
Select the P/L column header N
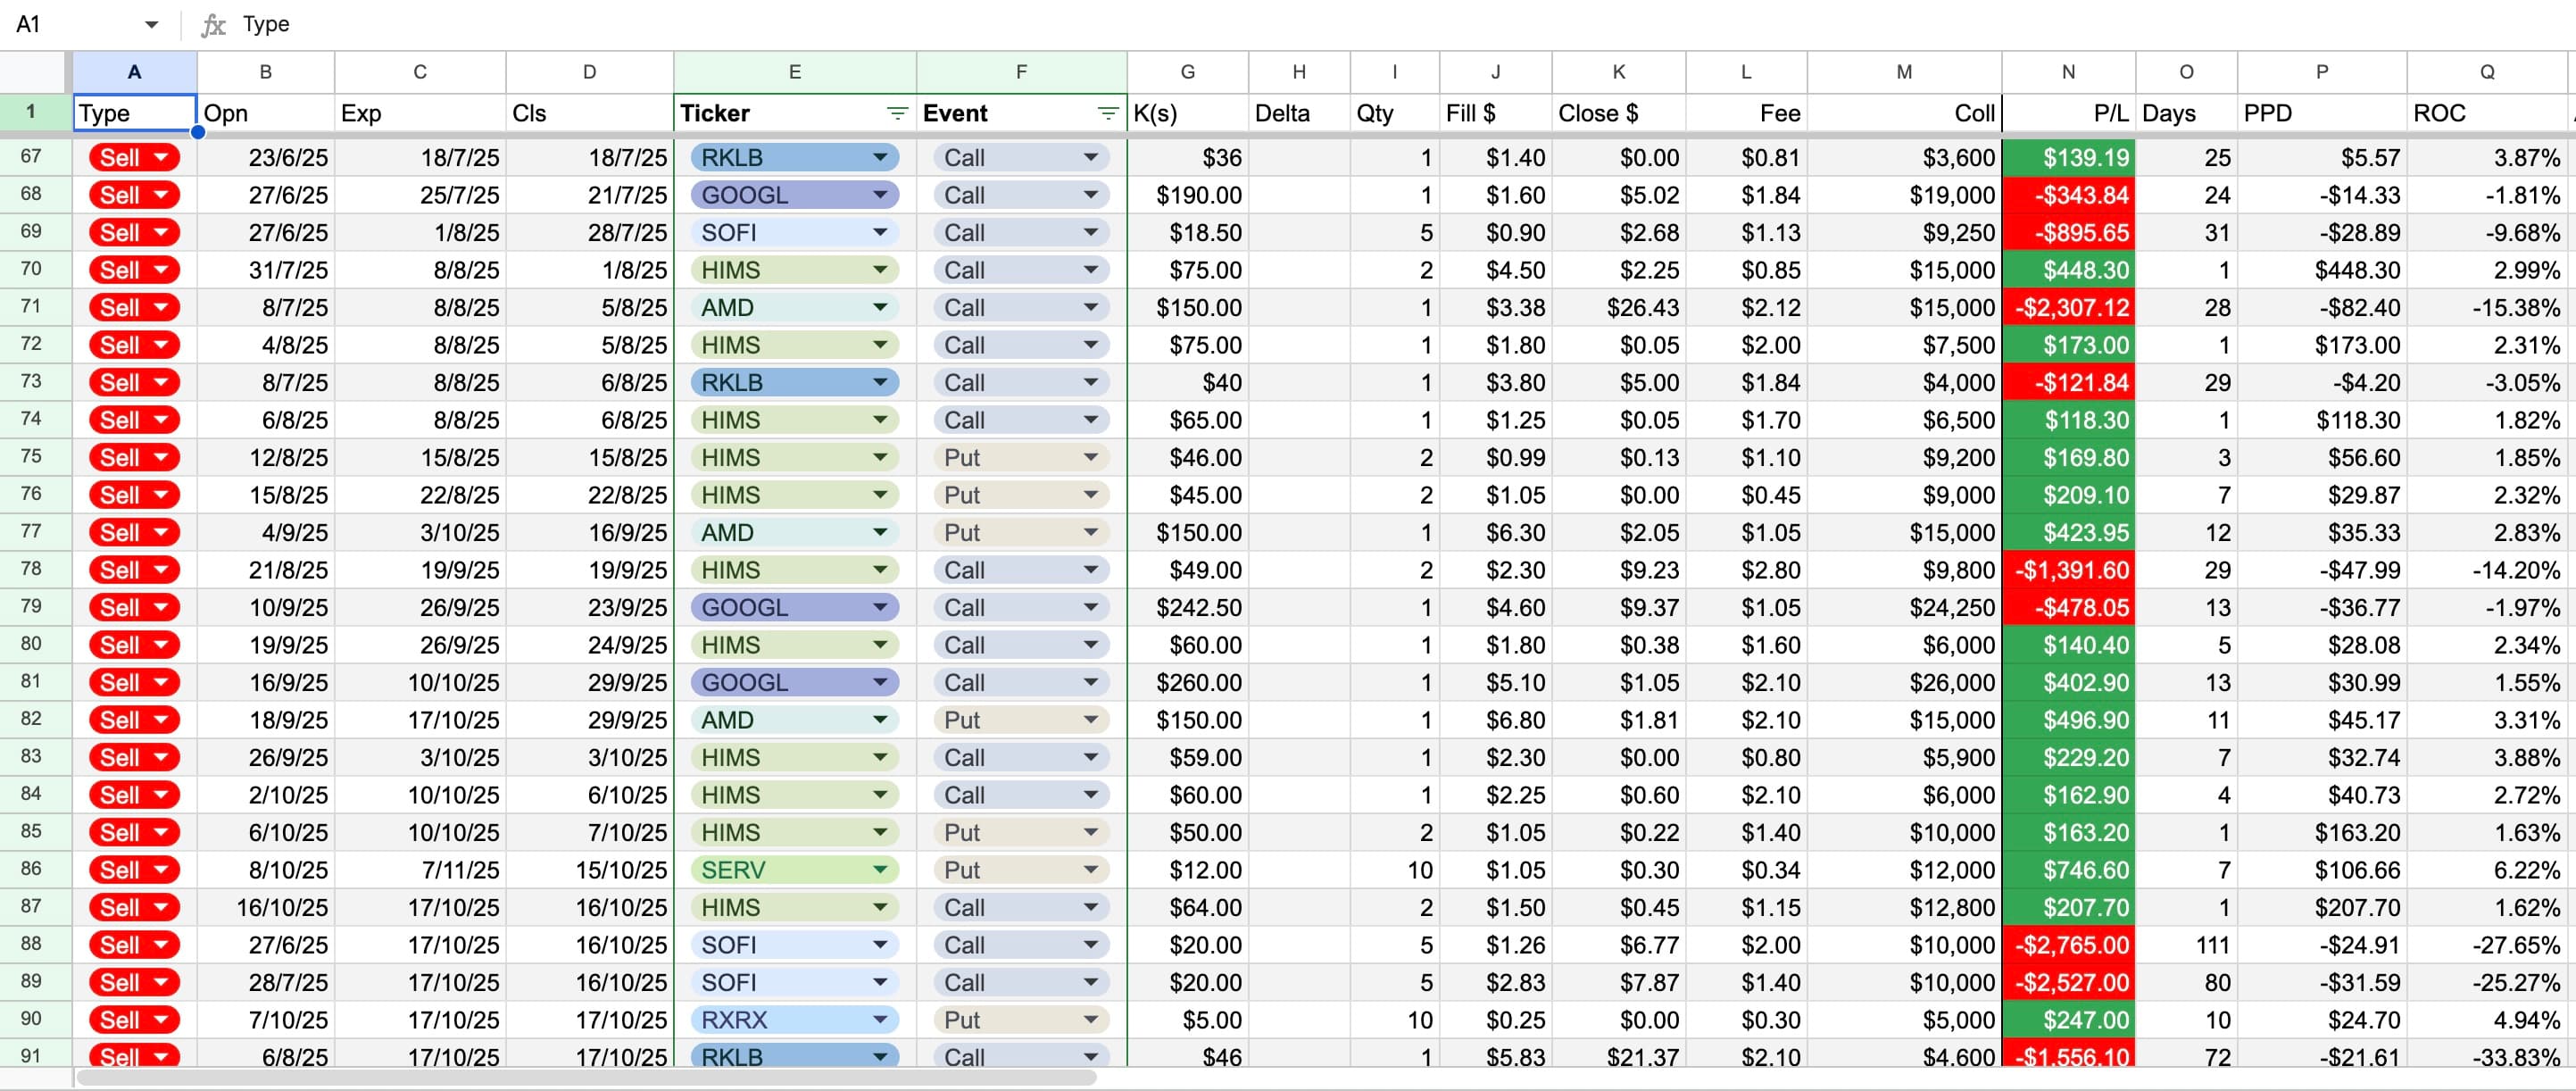[x=2067, y=71]
